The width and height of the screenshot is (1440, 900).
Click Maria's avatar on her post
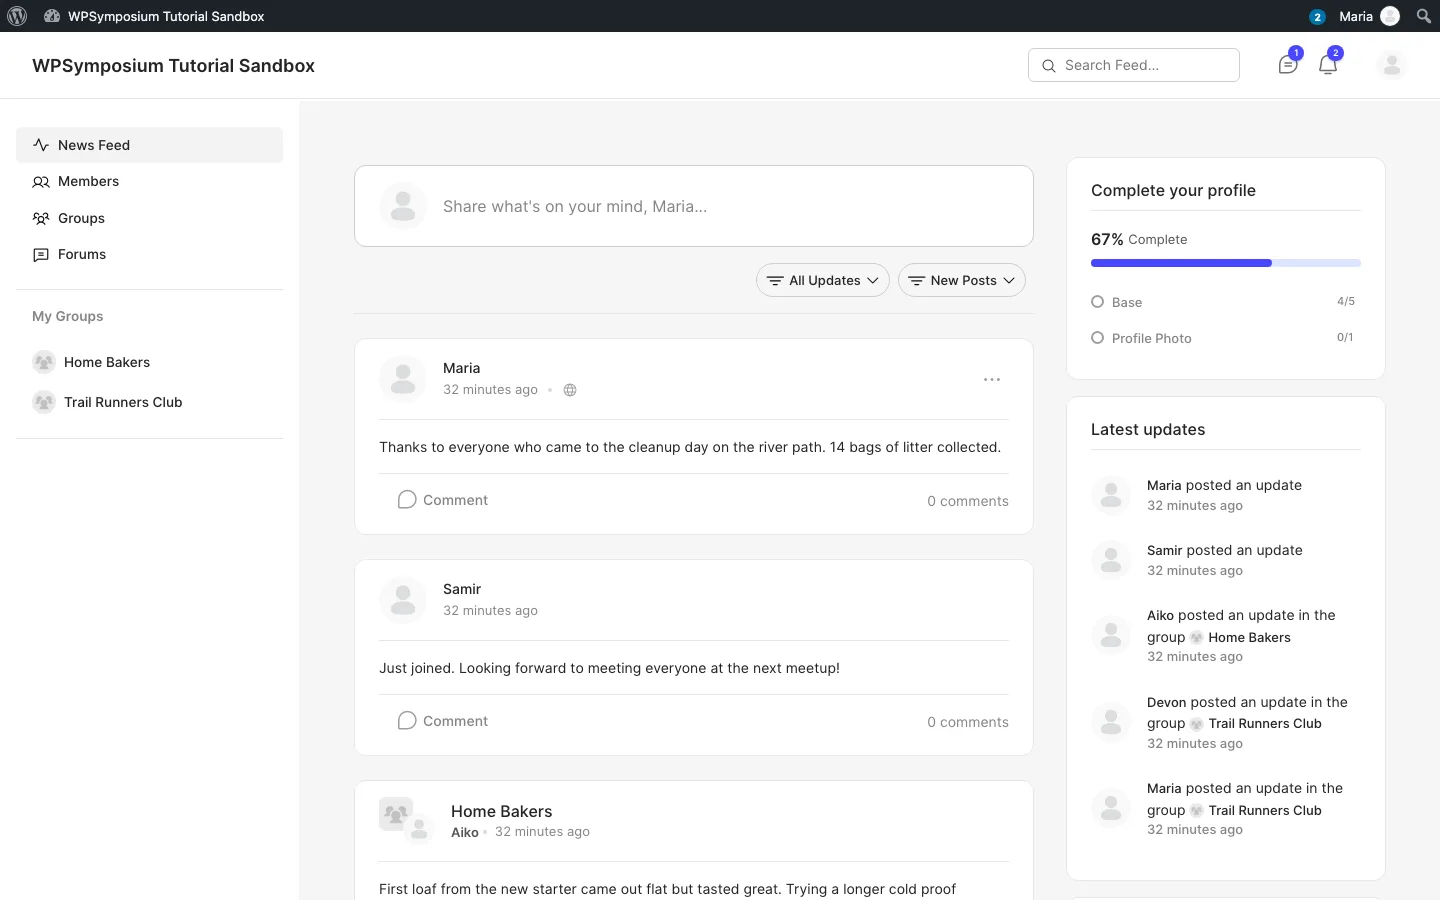(403, 379)
